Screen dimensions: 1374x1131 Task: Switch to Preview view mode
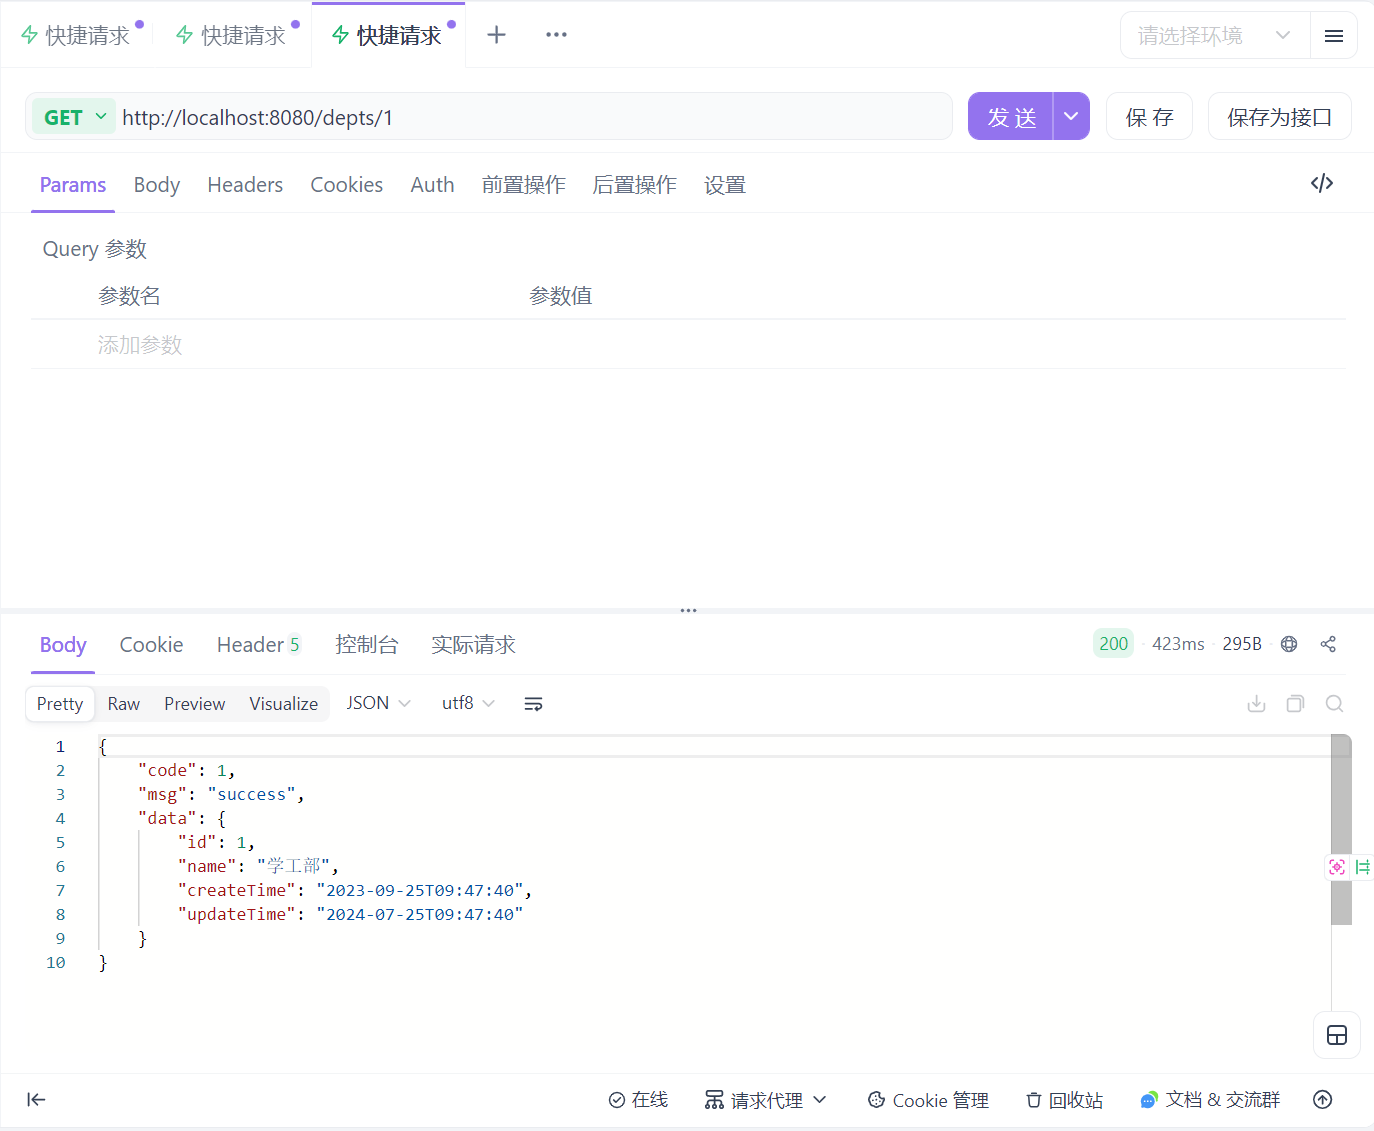tap(195, 704)
